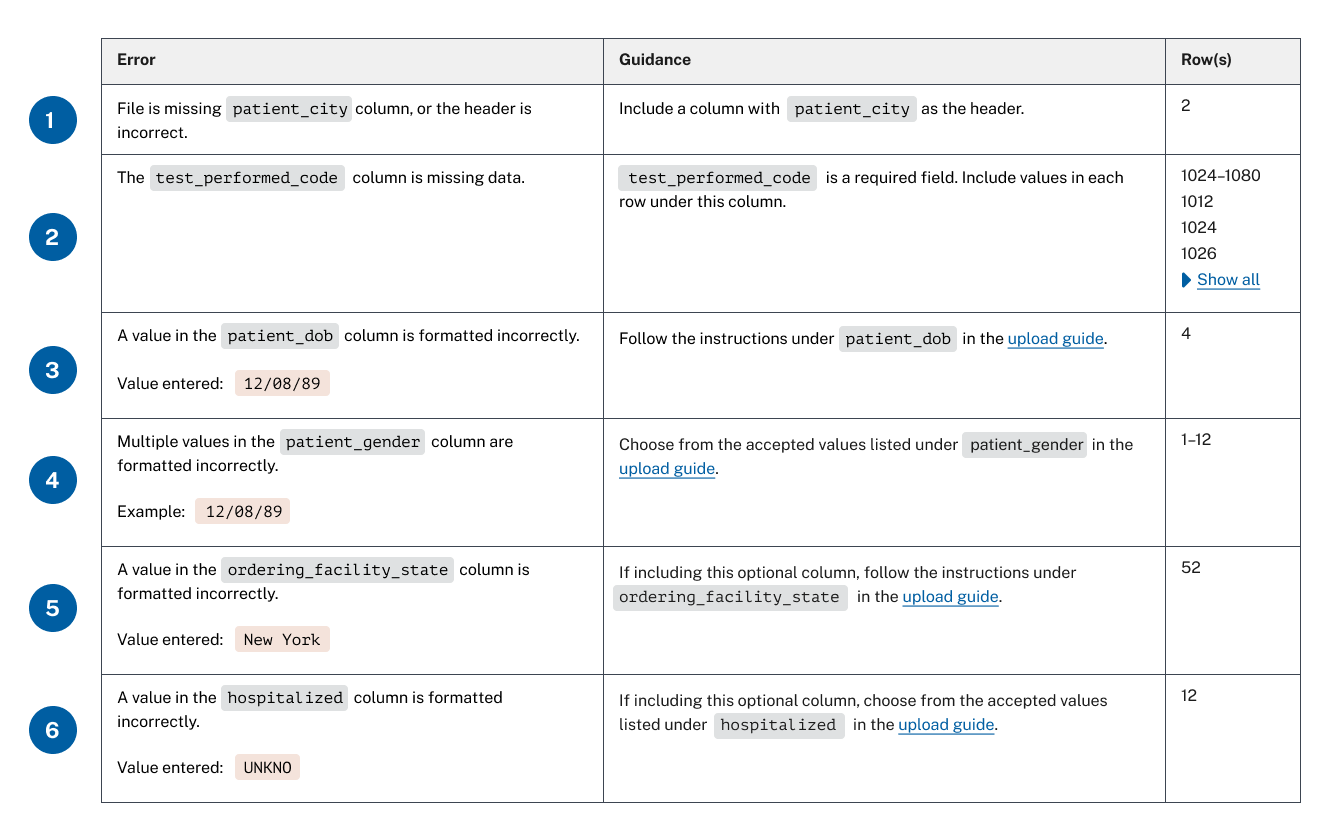Select test_performed_code in the Error column
This screenshot has height=840, width=1340.
pyautogui.click(x=247, y=178)
